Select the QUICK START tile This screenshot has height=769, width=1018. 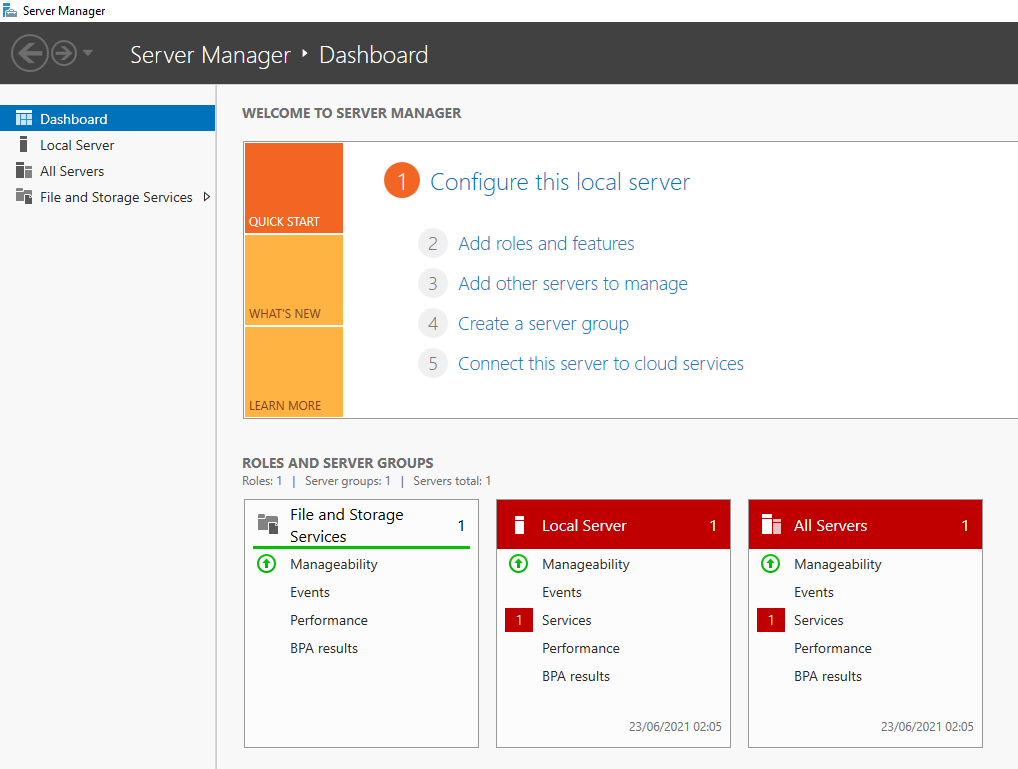coord(294,189)
